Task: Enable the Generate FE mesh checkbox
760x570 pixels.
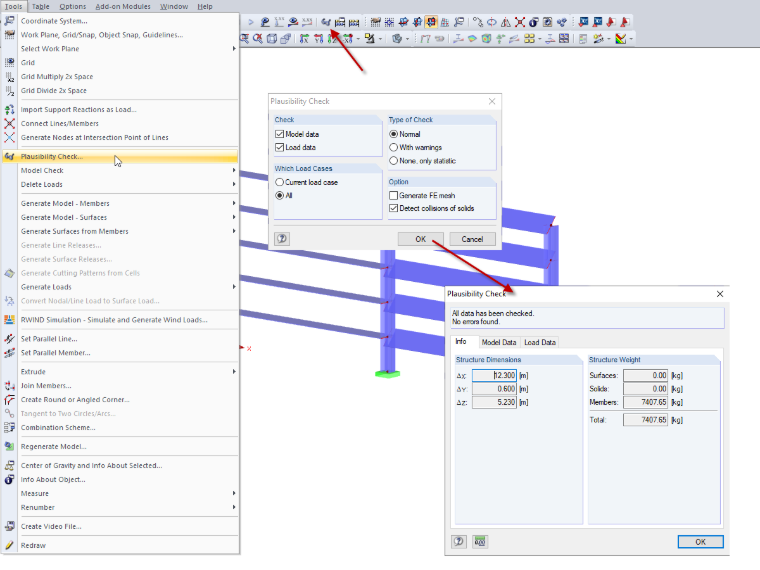Action: pyautogui.click(x=394, y=195)
